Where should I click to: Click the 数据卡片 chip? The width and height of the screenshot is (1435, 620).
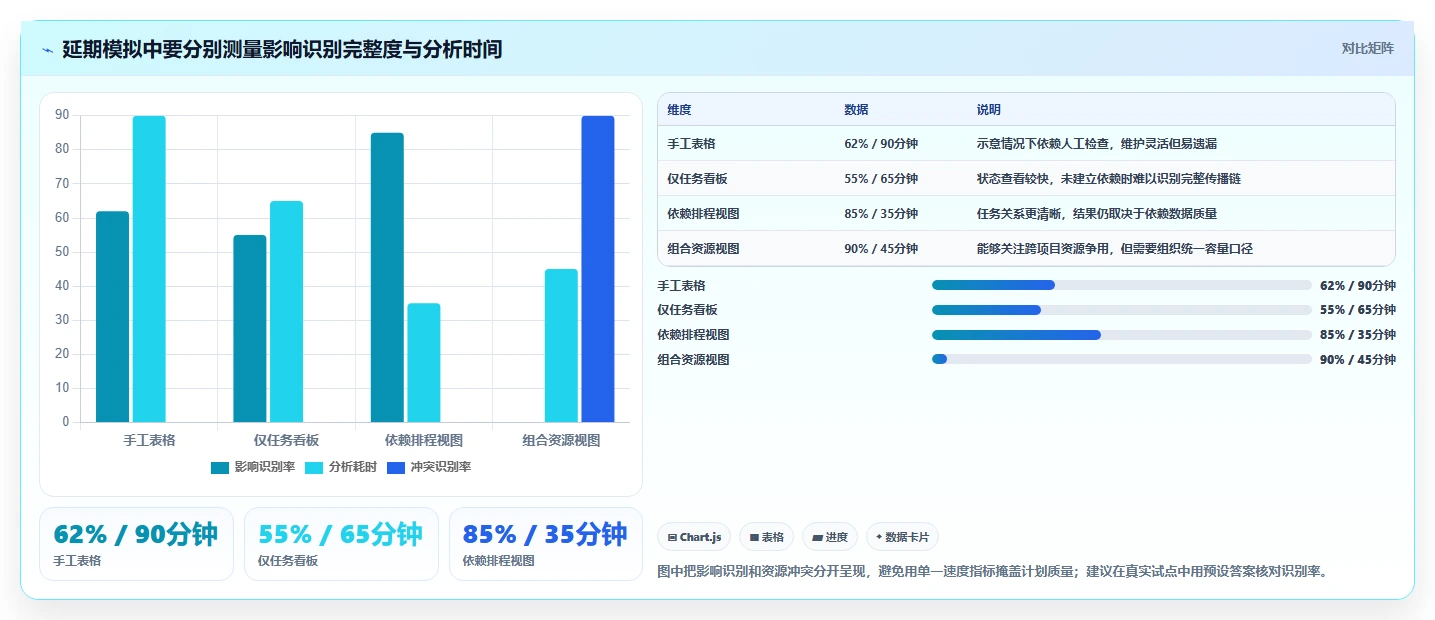902,537
